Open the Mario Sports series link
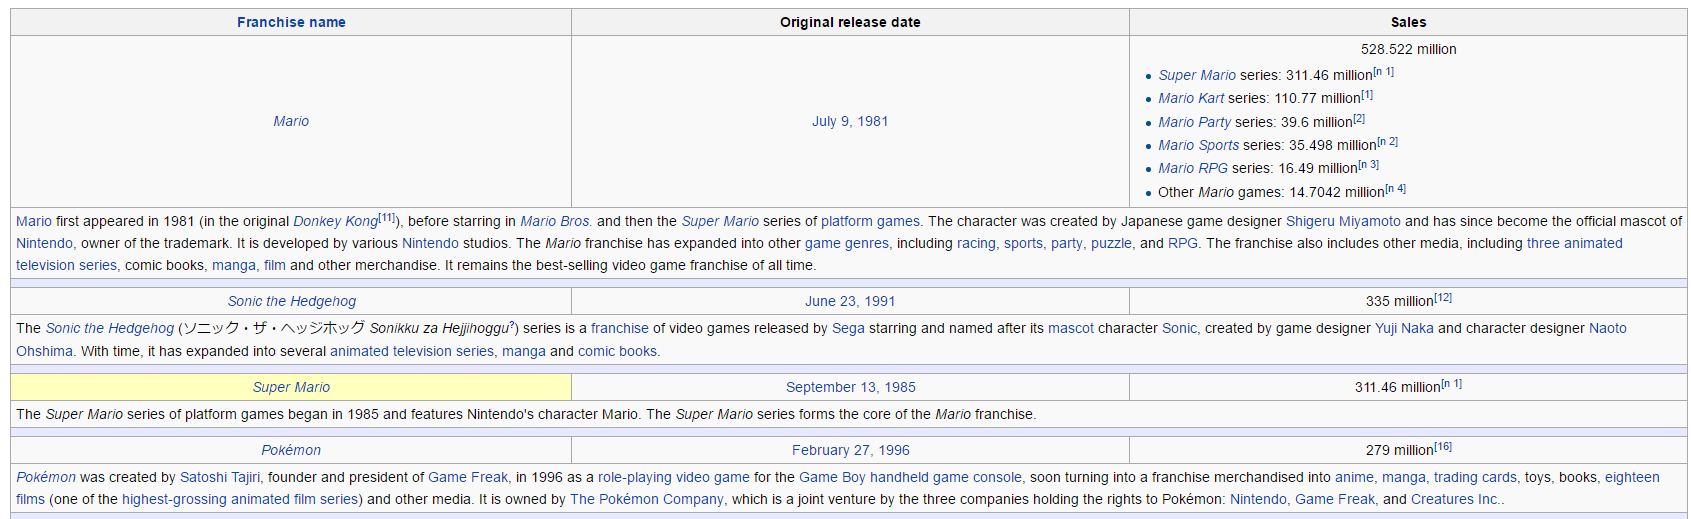 pyautogui.click(x=1198, y=145)
